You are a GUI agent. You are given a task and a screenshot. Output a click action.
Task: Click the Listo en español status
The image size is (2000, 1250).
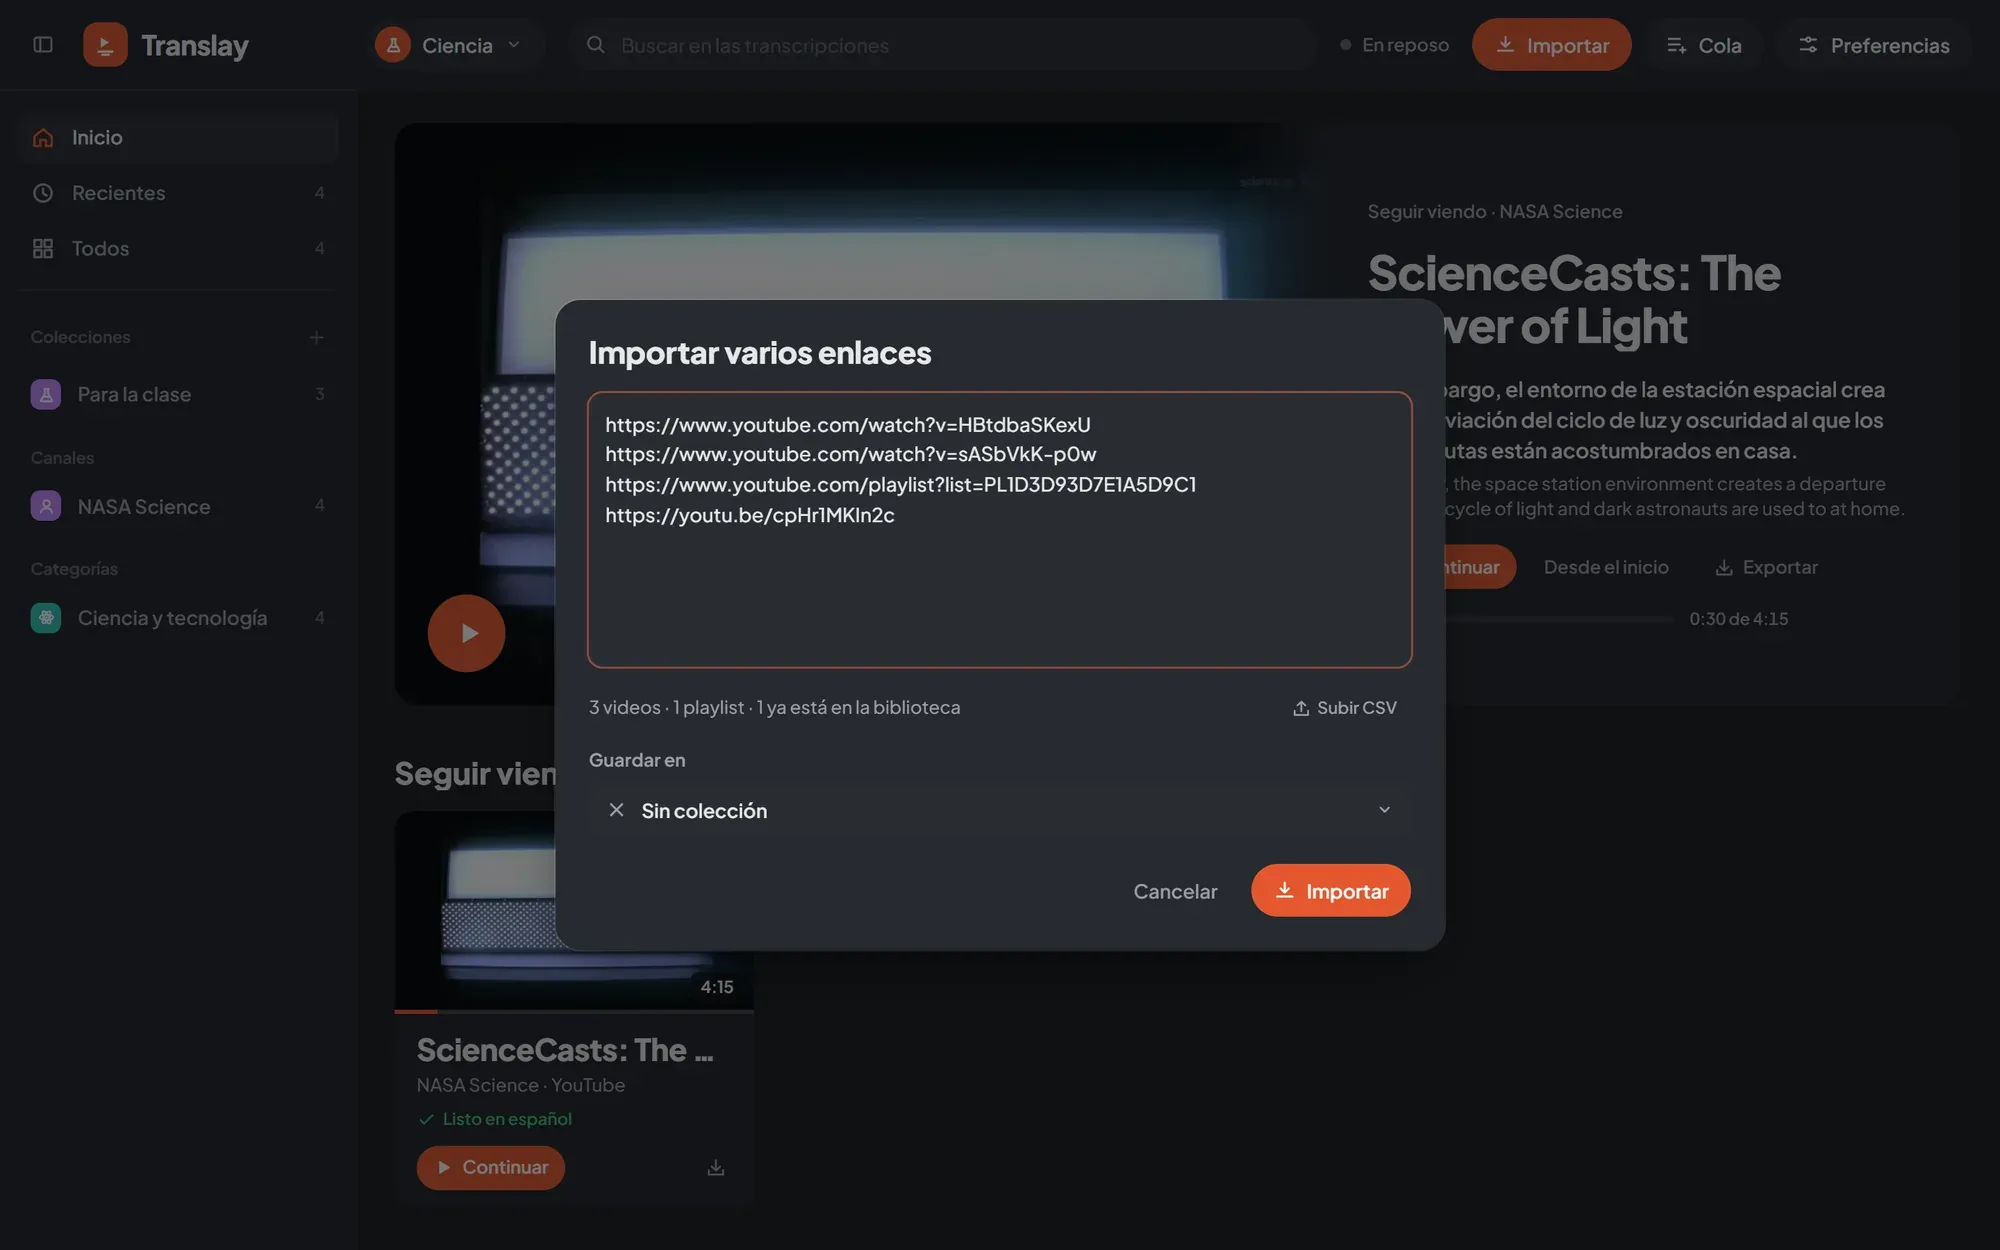[x=496, y=1120]
